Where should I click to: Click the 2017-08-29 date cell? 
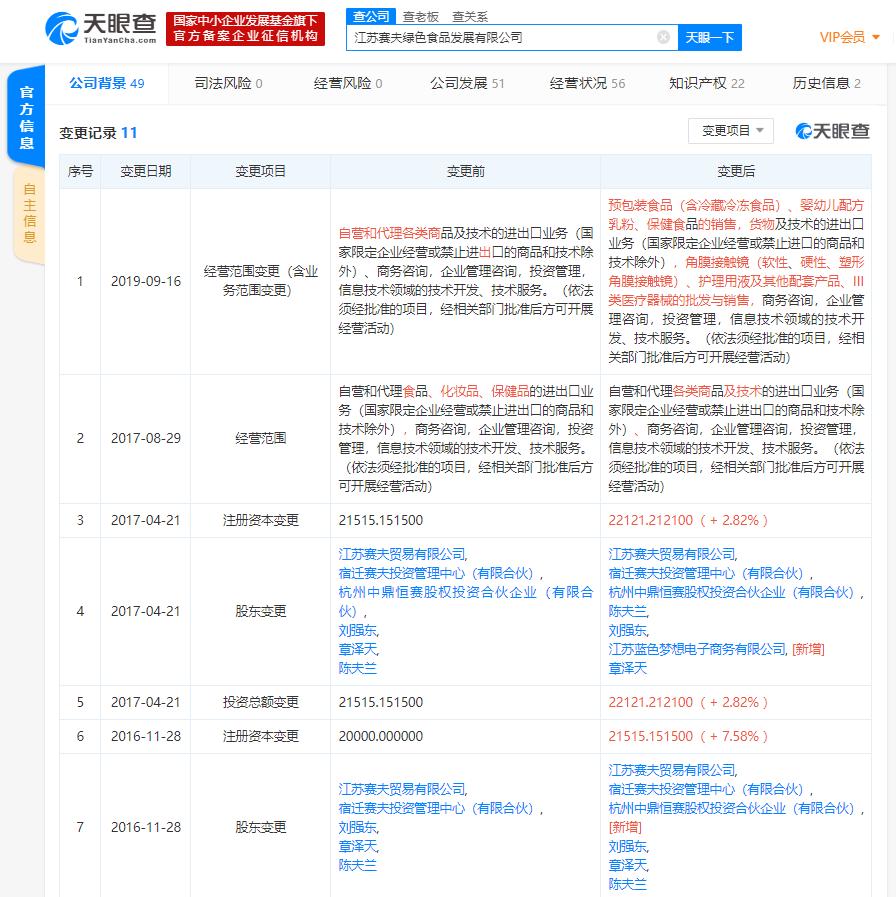[146, 439]
